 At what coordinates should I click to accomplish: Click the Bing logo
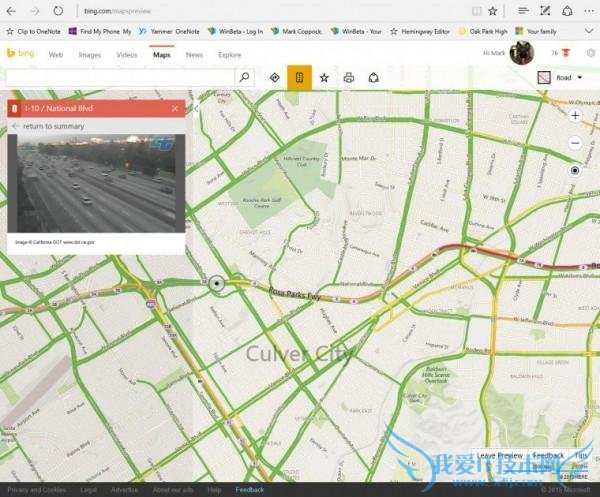coord(21,53)
